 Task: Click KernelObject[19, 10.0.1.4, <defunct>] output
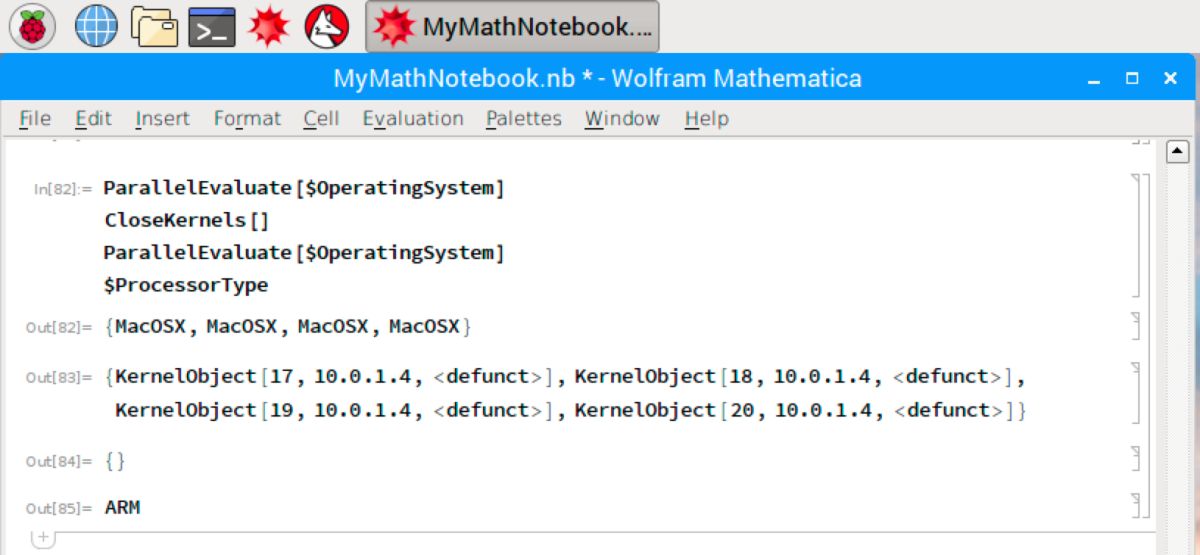(x=335, y=410)
